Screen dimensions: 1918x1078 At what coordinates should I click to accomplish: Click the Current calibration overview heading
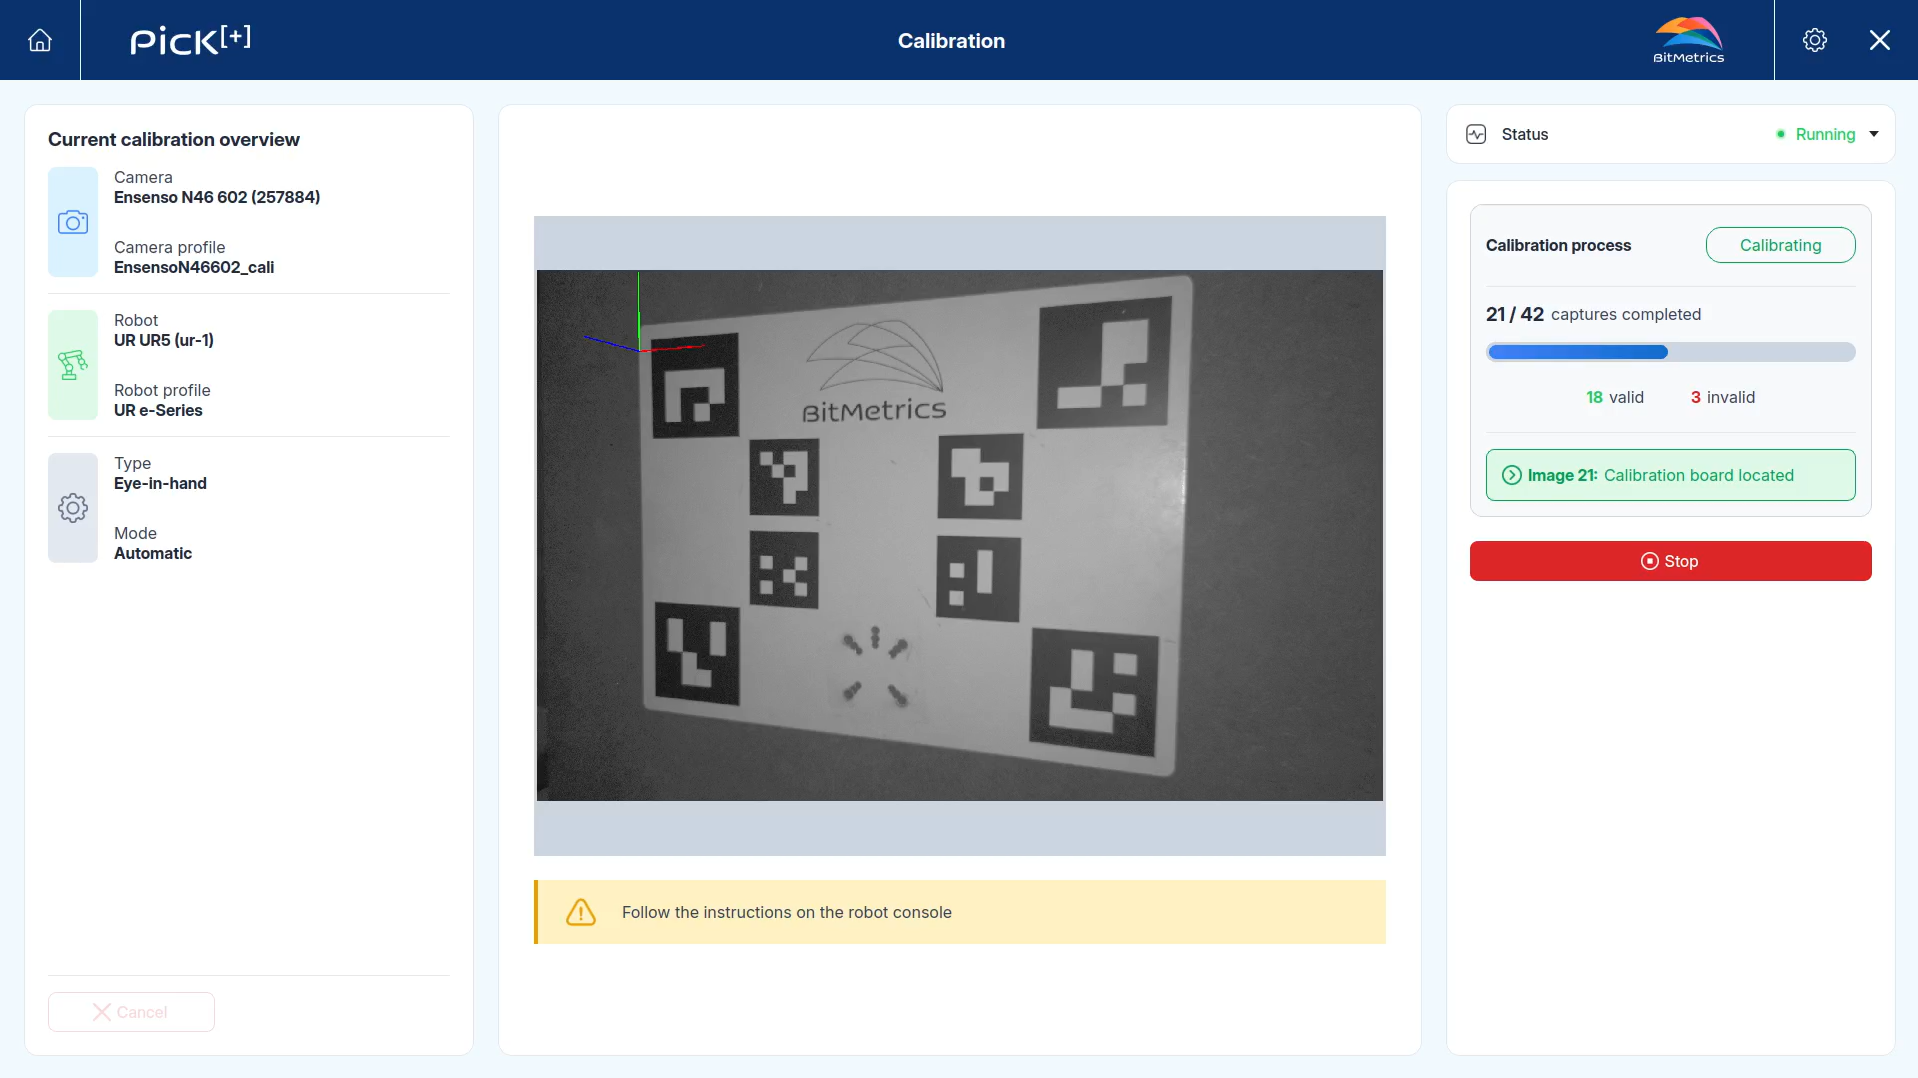(x=174, y=139)
